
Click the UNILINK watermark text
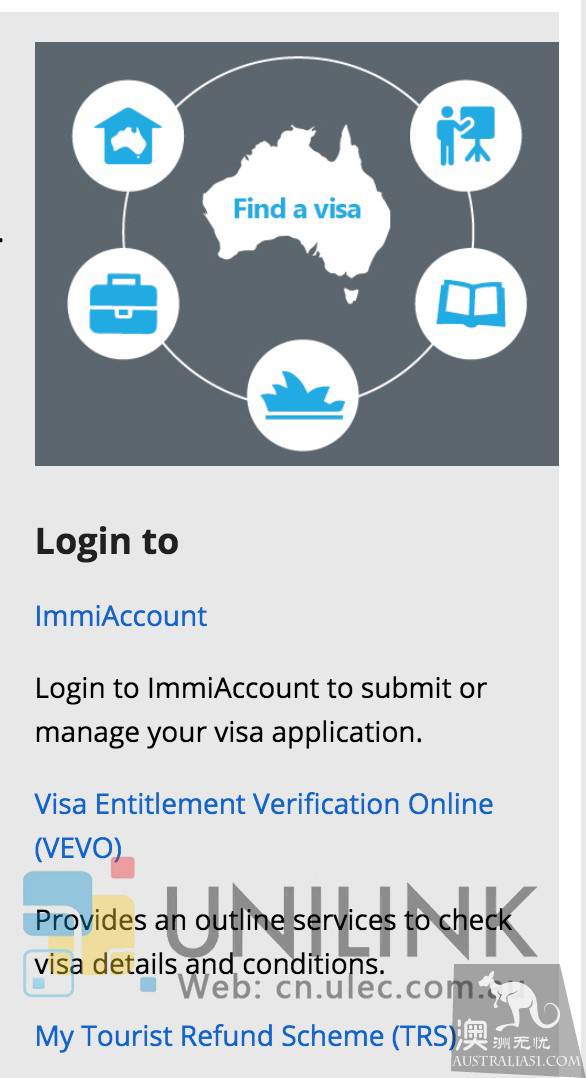[351, 923]
